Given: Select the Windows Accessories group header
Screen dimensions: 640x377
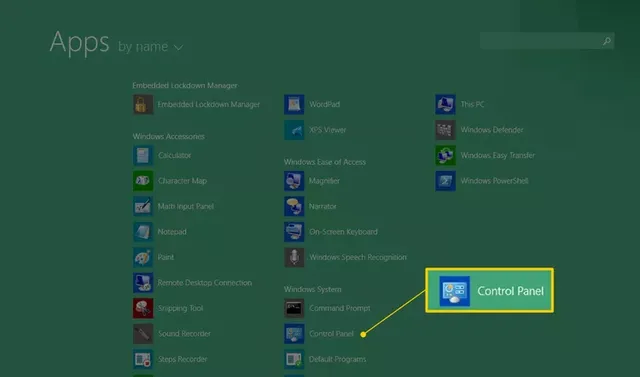Looking at the screenshot, I should tap(169, 136).
